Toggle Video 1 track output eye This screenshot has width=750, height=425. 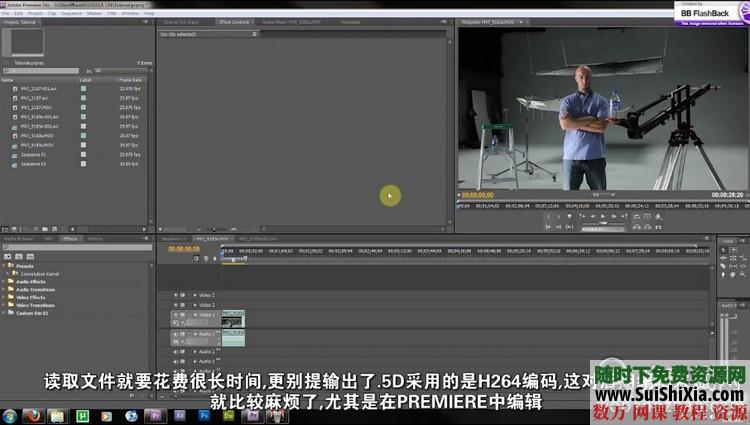click(x=176, y=315)
